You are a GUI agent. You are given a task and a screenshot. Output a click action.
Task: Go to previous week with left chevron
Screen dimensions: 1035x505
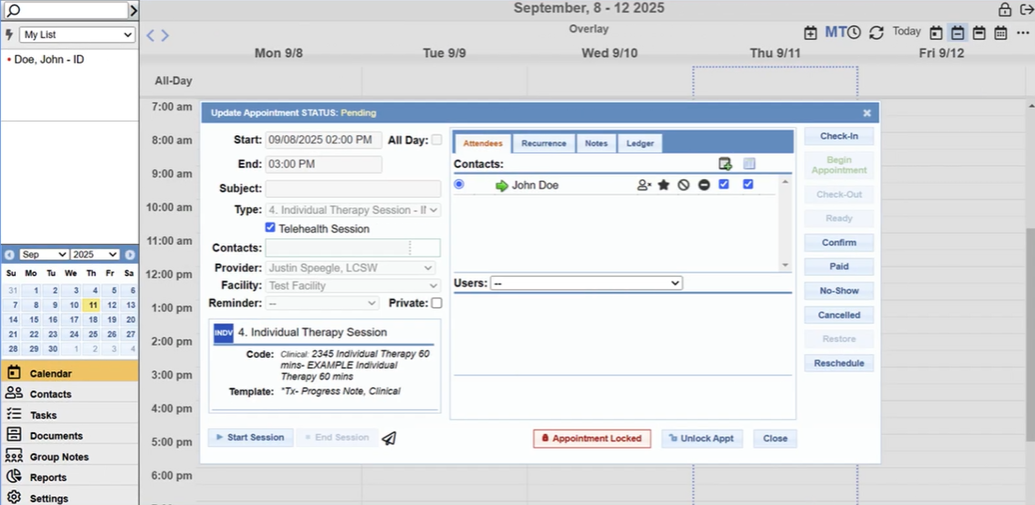click(x=150, y=36)
